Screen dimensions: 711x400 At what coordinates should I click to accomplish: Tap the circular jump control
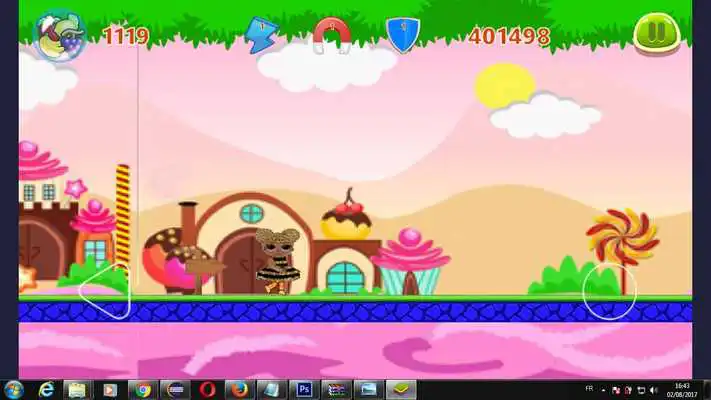pos(610,291)
